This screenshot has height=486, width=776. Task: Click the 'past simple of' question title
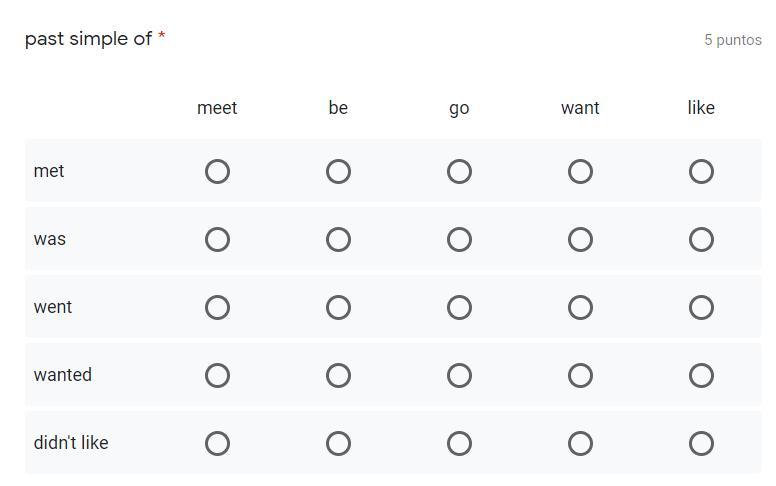point(88,39)
